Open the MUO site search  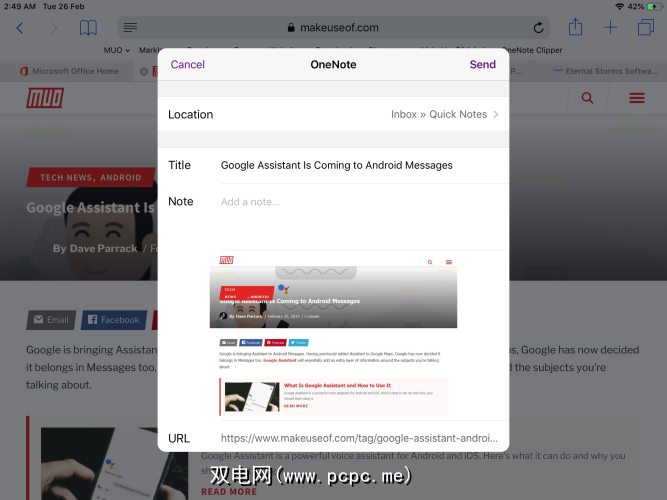(587, 98)
